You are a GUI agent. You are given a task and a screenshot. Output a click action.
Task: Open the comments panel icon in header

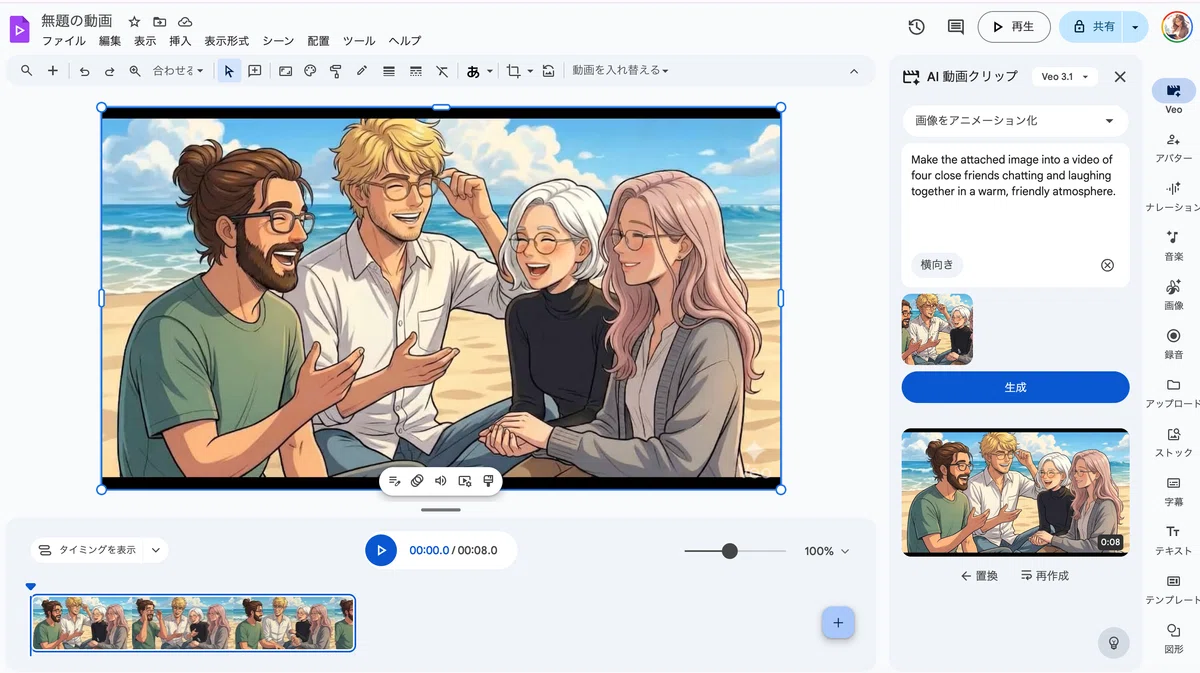pyautogui.click(x=955, y=27)
